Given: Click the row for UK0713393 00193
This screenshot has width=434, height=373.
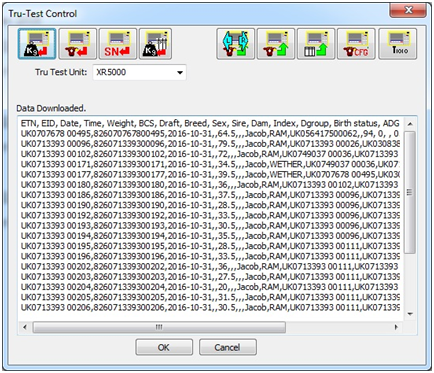Looking at the screenshot, I should 210,226.
